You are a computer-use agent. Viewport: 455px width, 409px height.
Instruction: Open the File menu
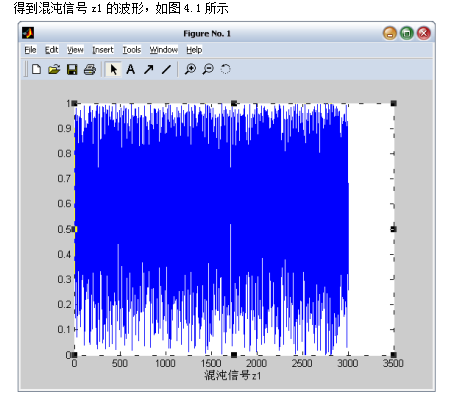point(30,50)
